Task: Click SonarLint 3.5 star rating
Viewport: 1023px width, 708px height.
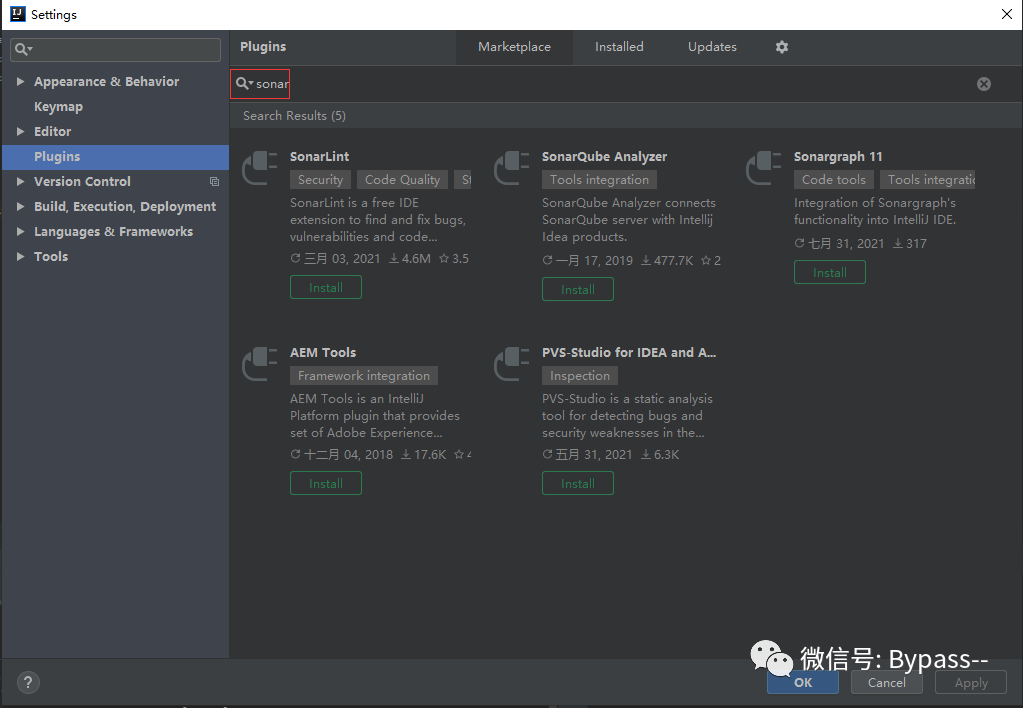Action: pyautogui.click(x=454, y=258)
